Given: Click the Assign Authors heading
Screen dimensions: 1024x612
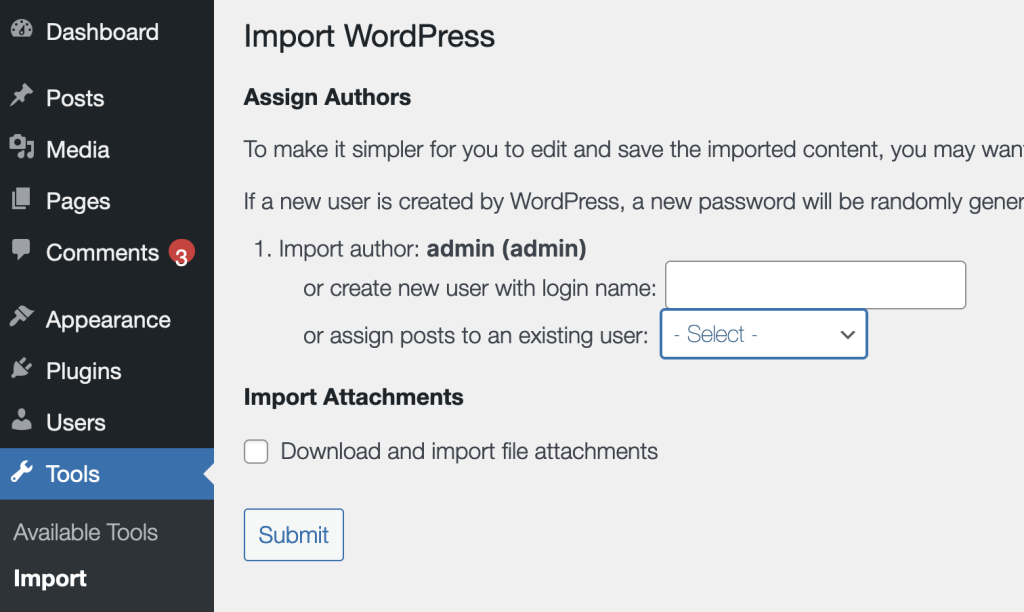Looking at the screenshot, I should [x=327, y=97].
